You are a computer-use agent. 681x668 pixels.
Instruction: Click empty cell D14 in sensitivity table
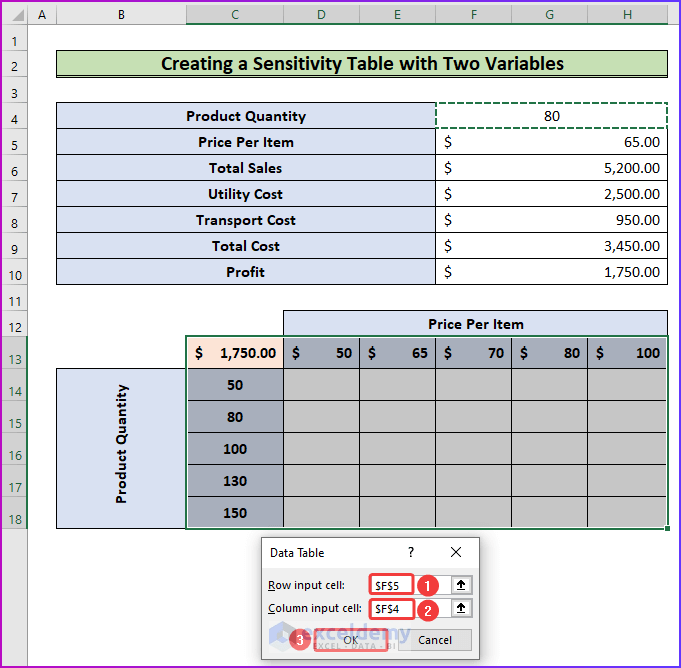321,385
